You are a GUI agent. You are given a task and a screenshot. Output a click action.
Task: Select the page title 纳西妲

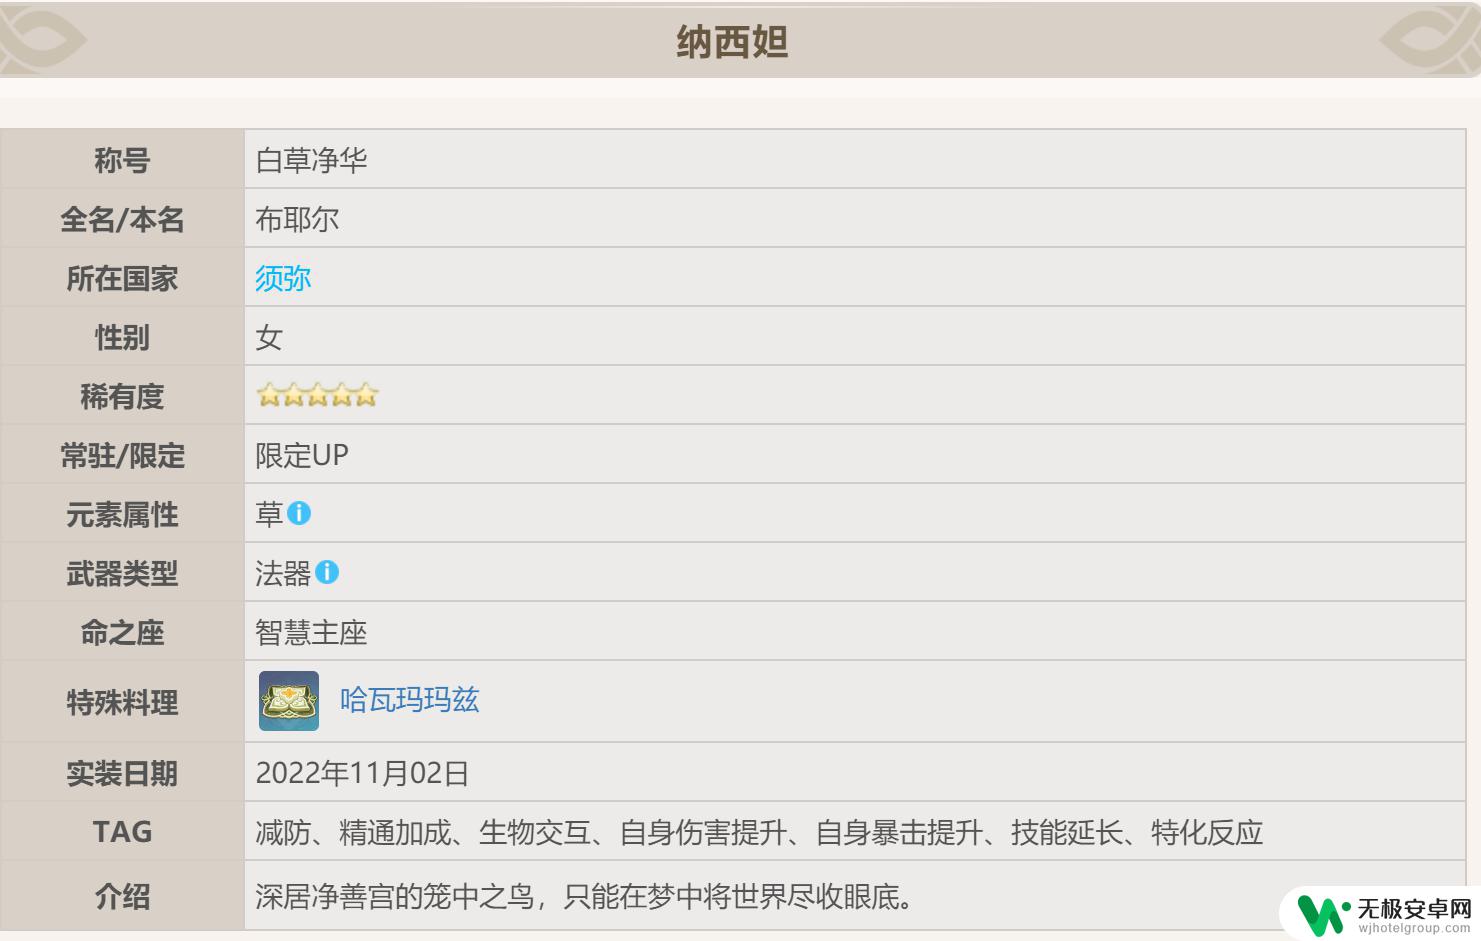click(x=733, y=42)
